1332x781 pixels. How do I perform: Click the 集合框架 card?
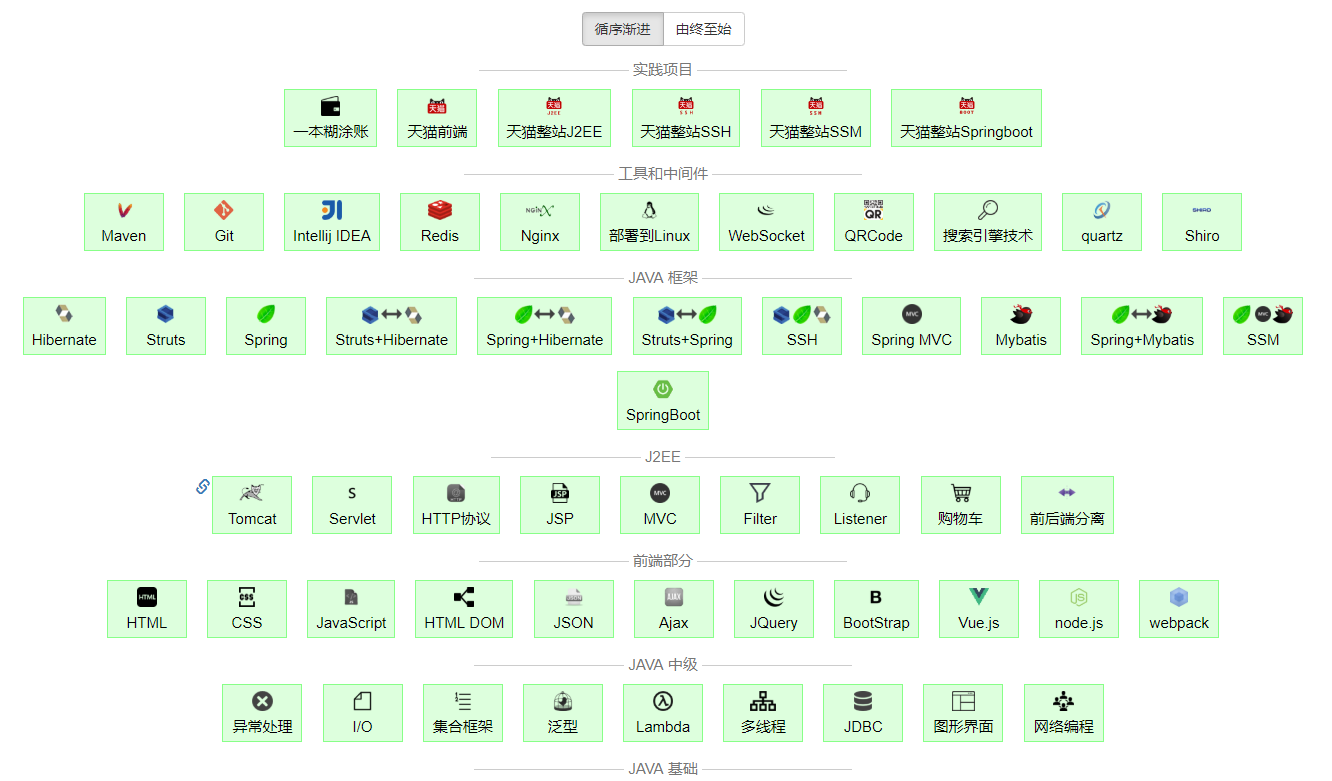(463, 713)
